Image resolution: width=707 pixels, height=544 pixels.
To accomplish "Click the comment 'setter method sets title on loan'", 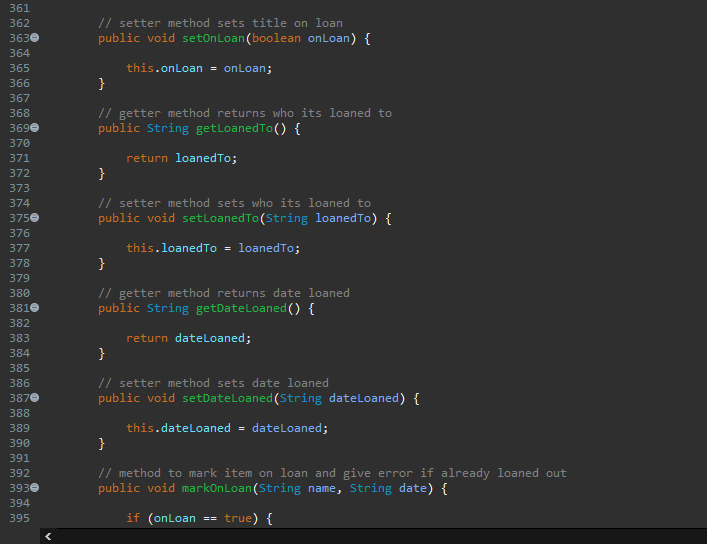I will 220,23.
